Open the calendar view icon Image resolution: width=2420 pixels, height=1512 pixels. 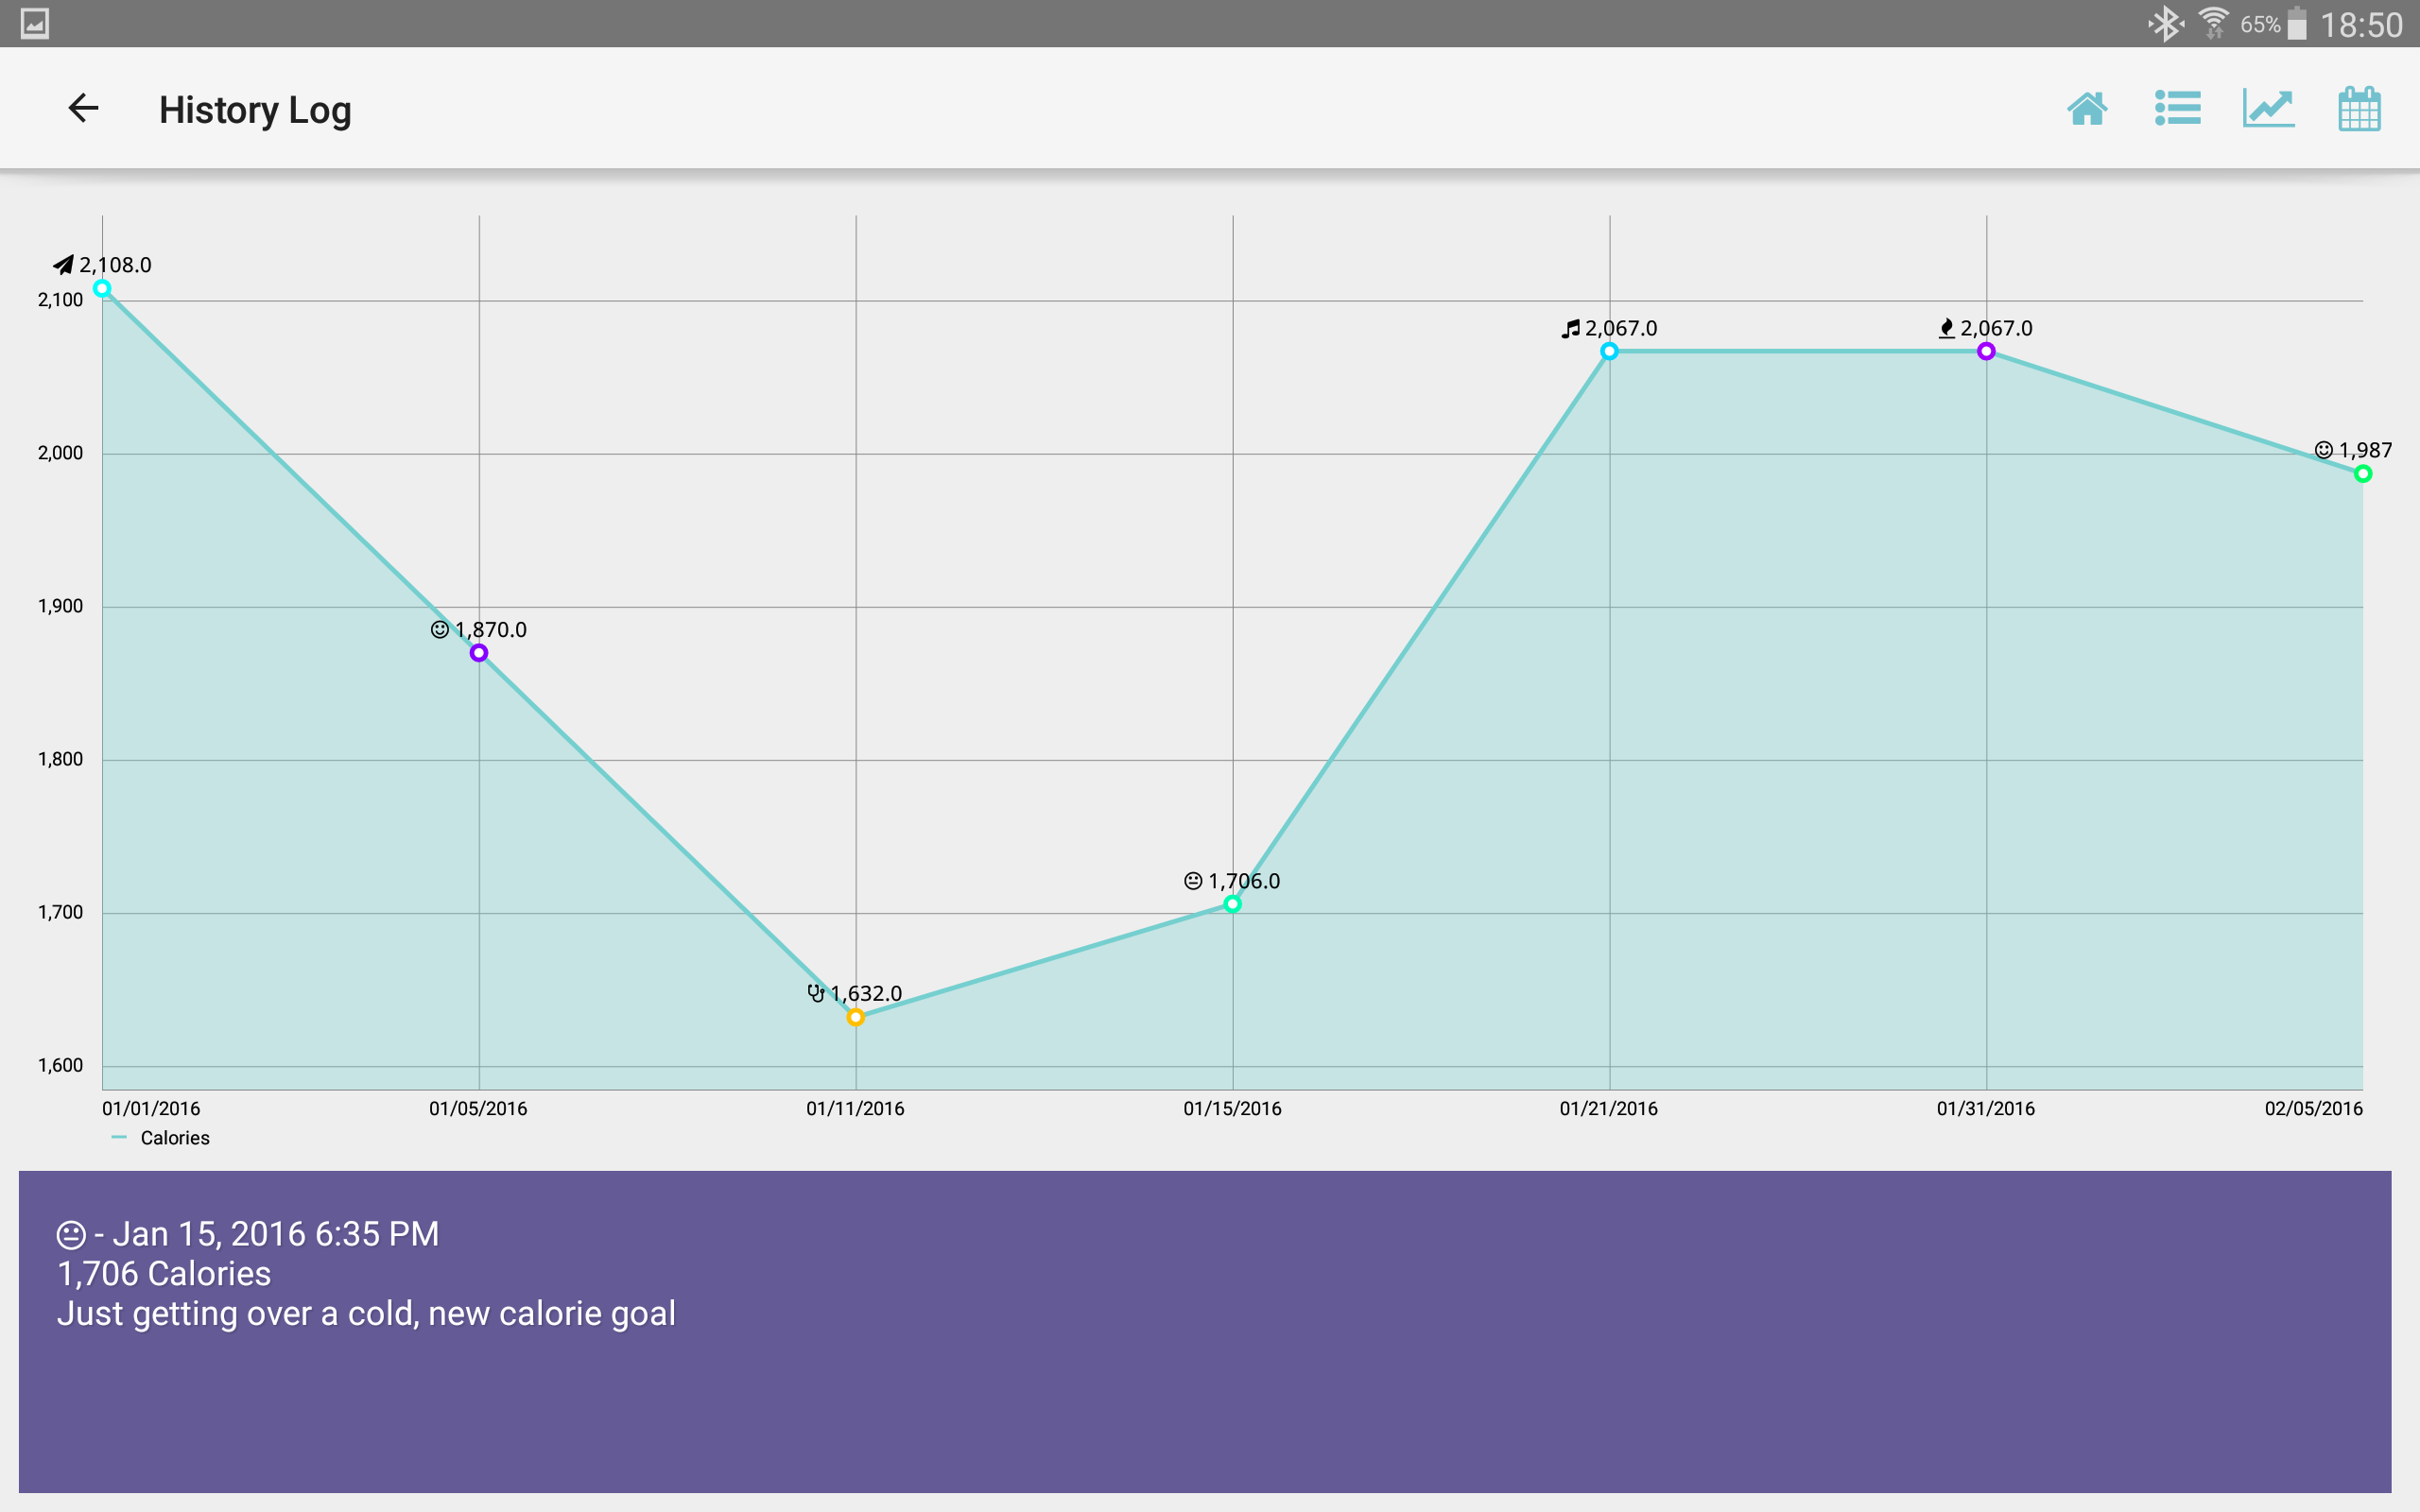tap(2359, 108)
